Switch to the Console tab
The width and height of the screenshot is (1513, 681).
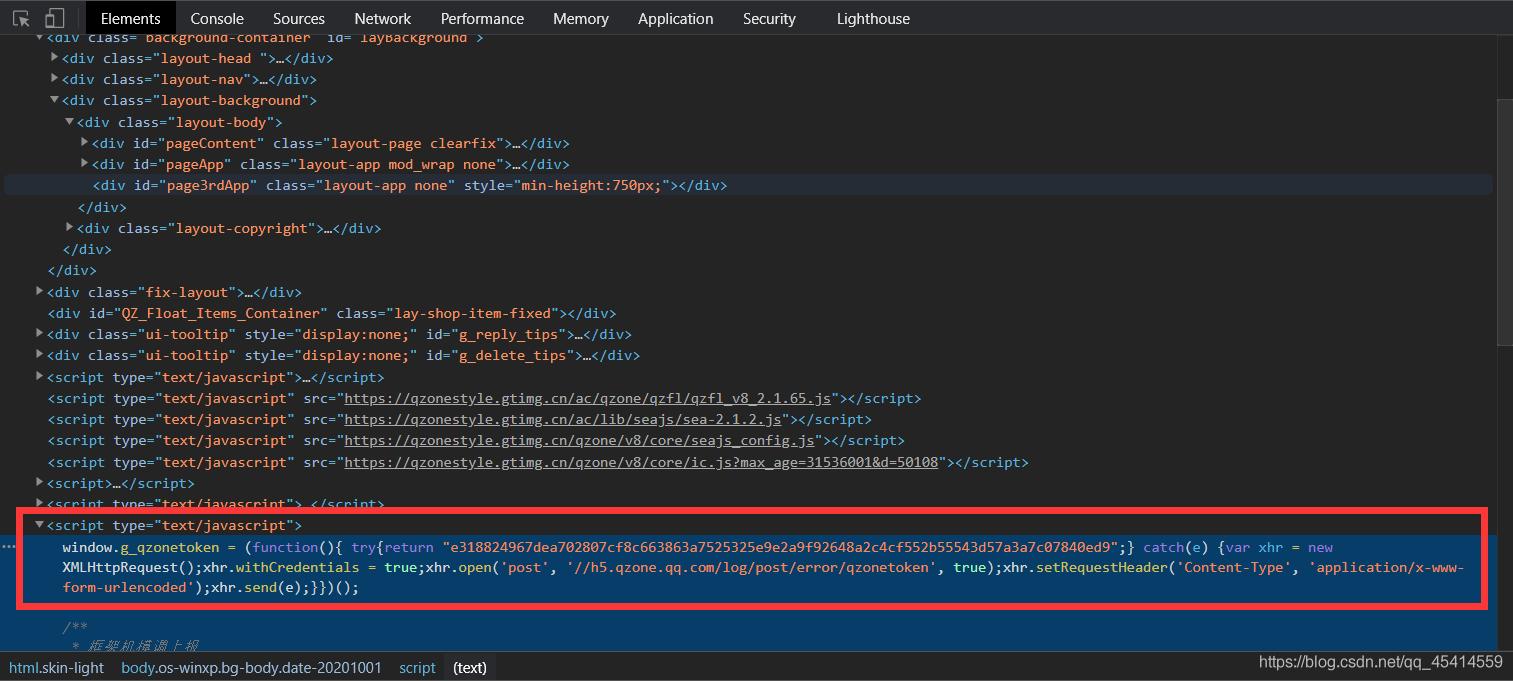(216, 18)
